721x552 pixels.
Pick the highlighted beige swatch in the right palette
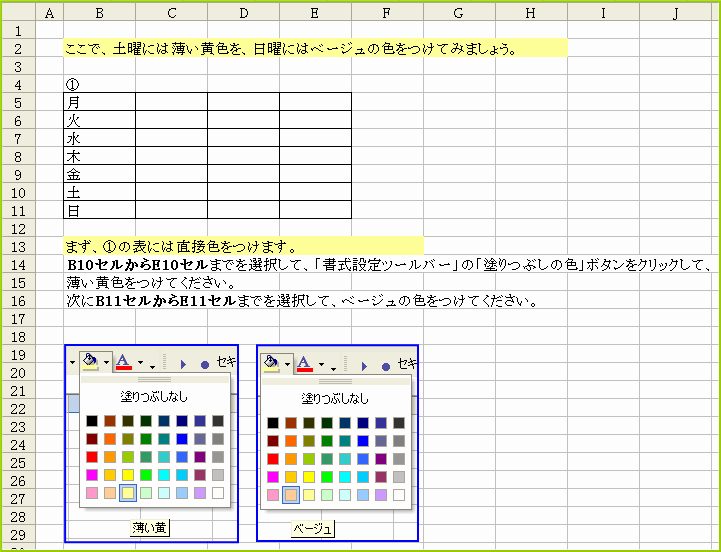click(x=291, y=495)
